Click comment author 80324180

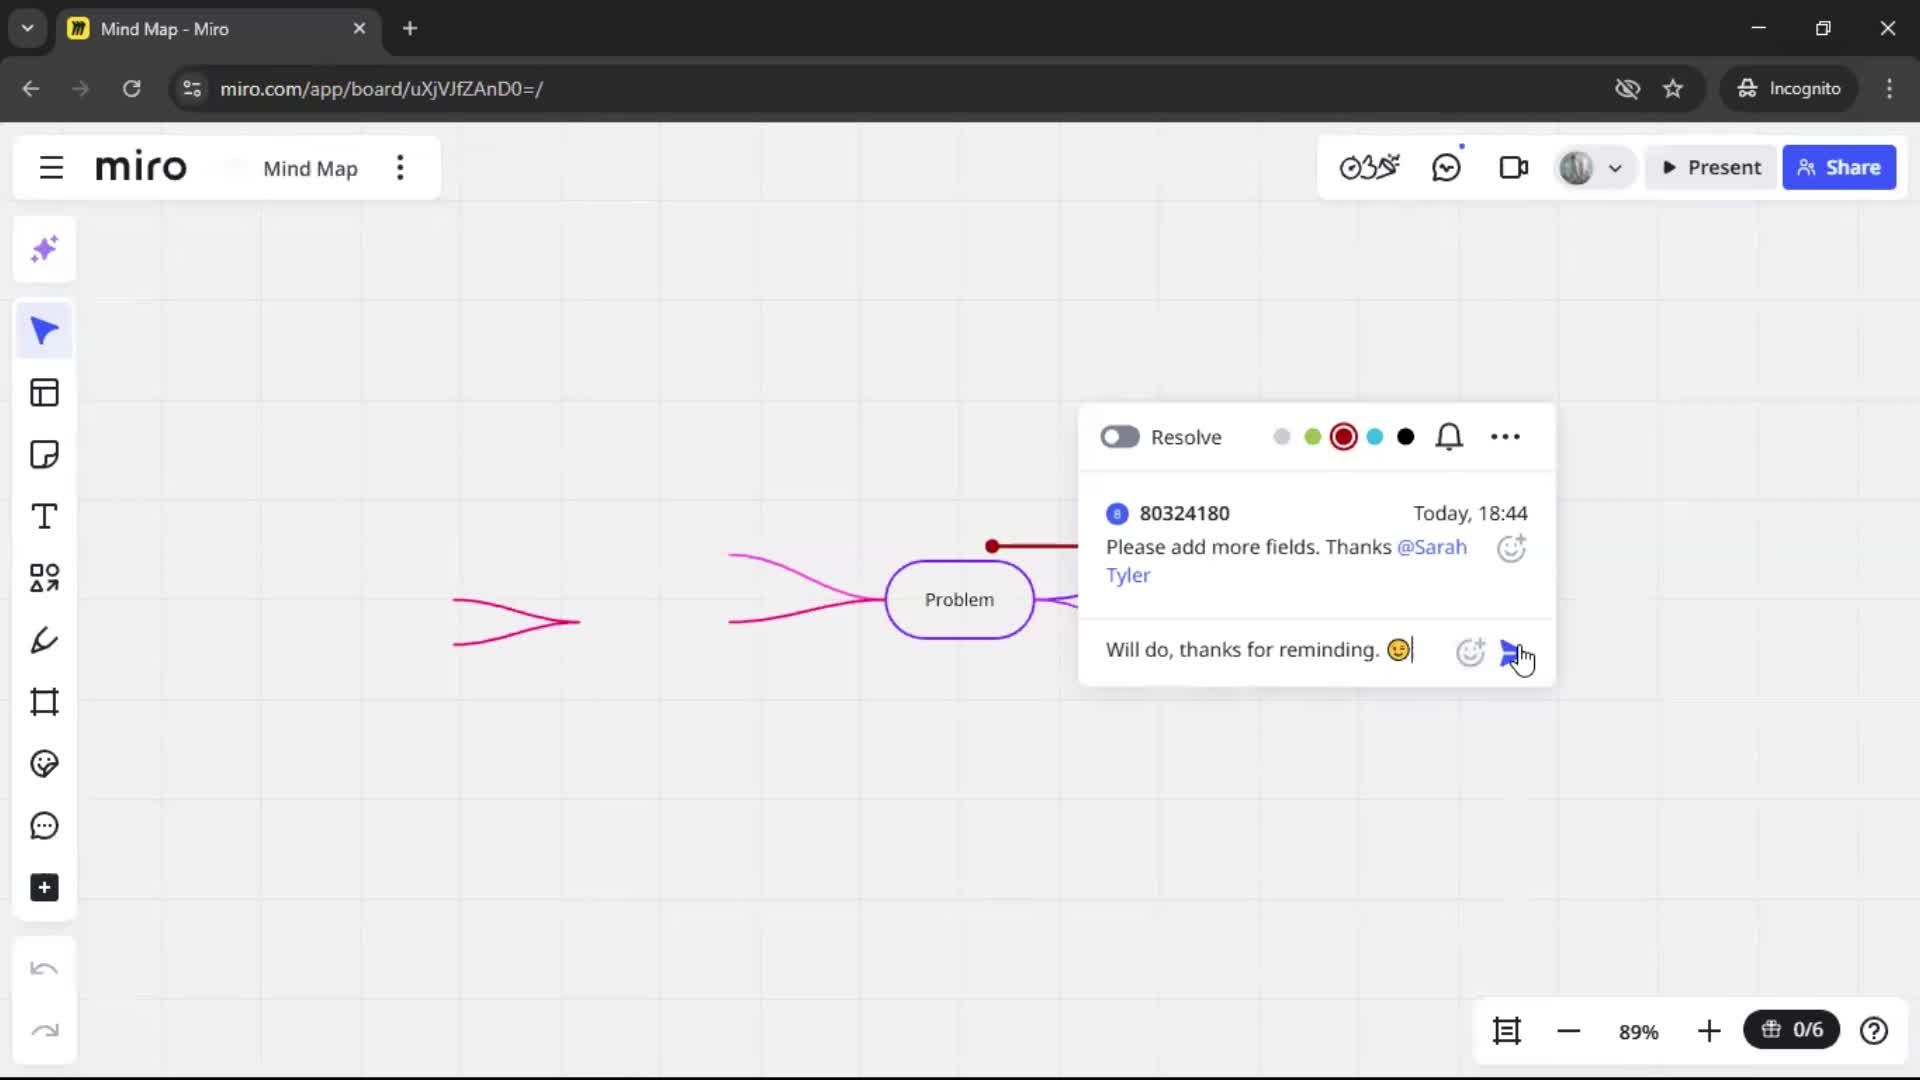point(1184,513)
